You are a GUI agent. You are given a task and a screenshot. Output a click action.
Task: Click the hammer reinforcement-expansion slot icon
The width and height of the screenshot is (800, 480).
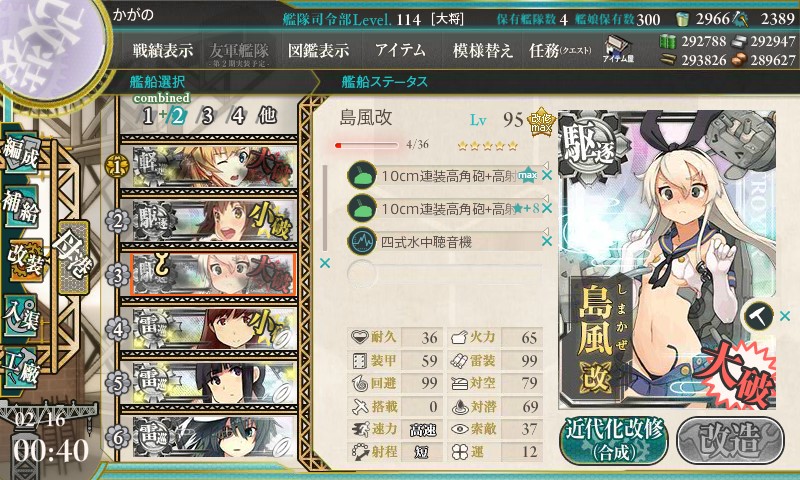coord(758,316)
